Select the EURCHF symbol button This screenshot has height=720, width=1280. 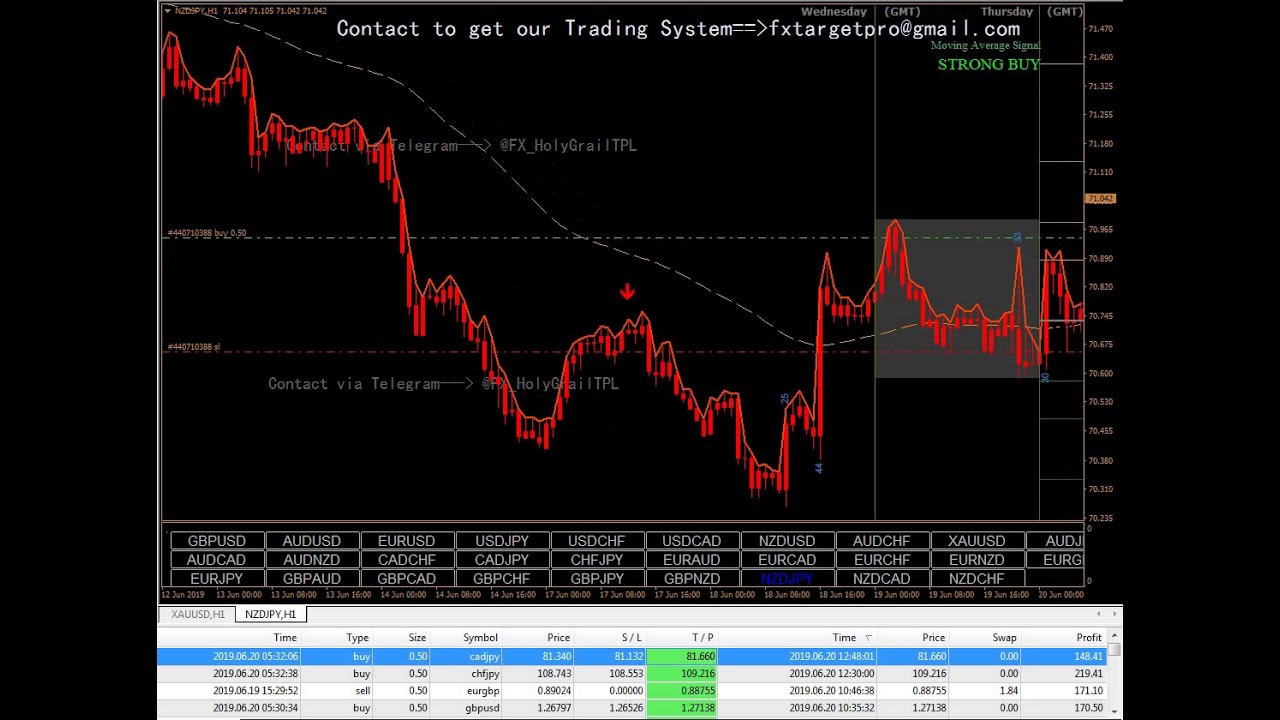pos(881,560)
